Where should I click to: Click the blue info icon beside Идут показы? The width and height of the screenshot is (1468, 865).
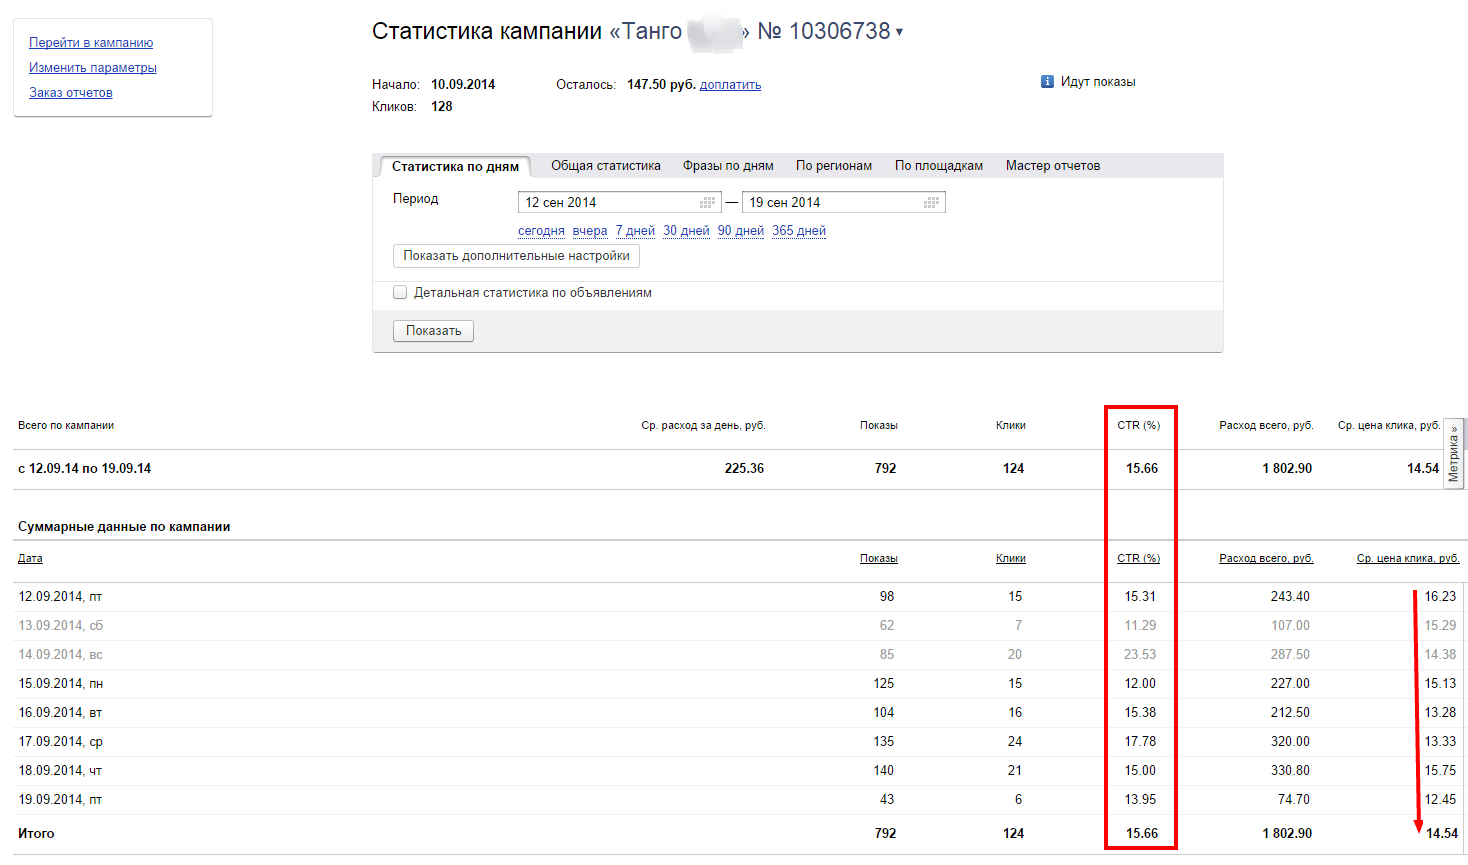(x=1047, y=82)
